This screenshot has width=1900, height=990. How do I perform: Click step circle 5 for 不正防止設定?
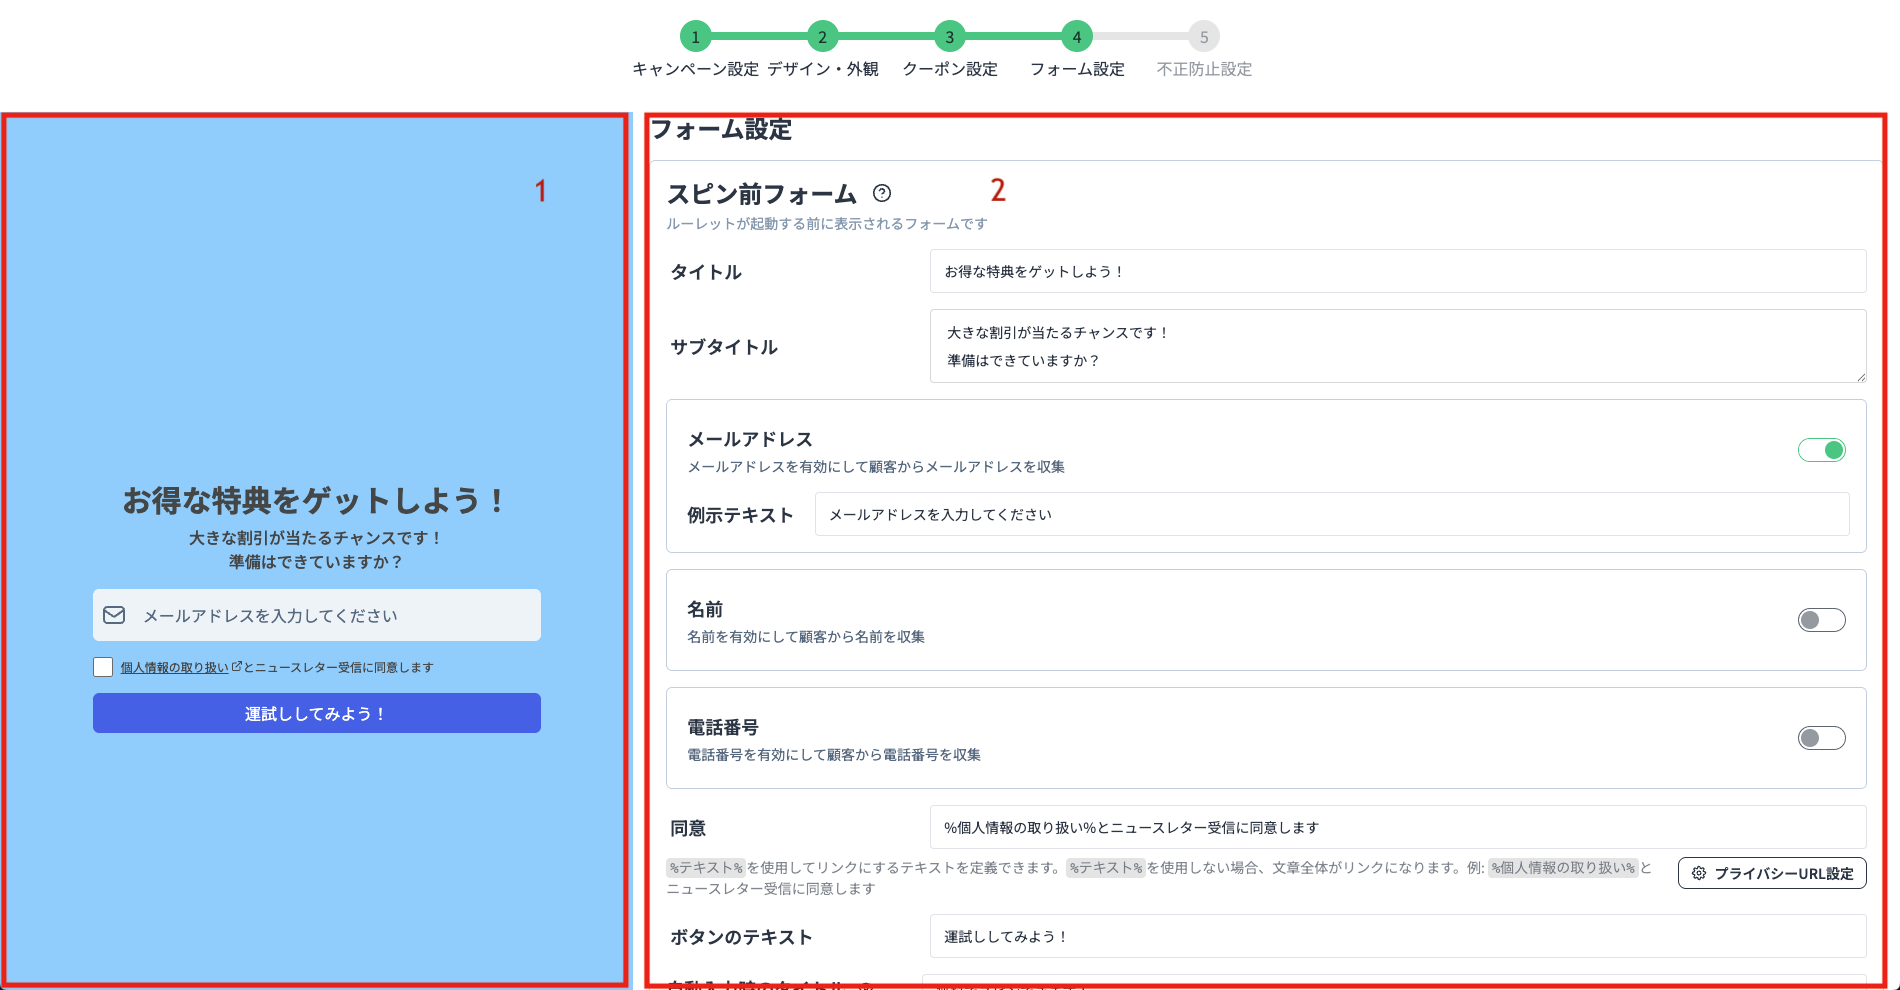pos(1203,36)
